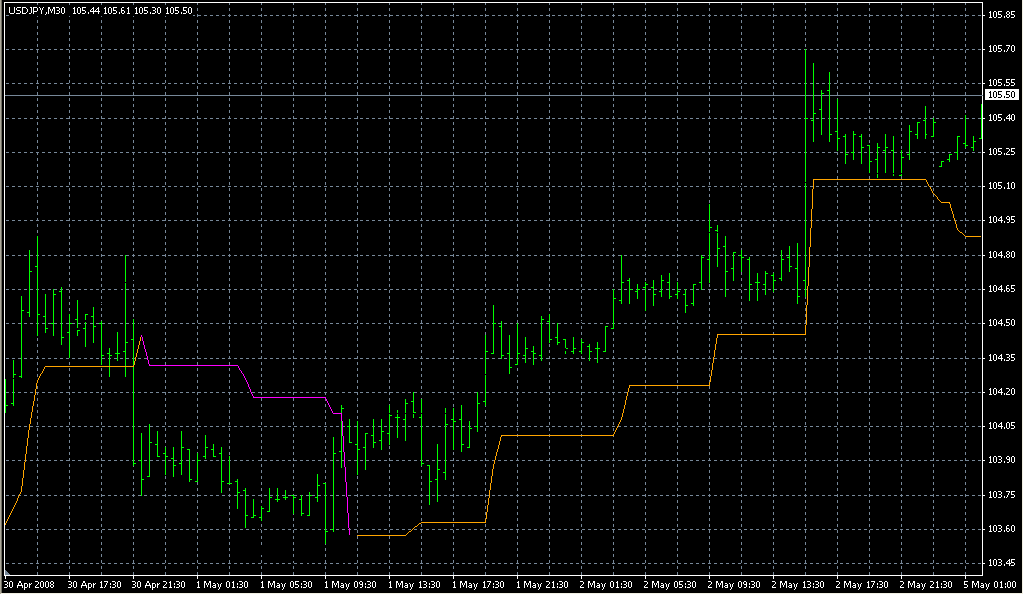The width and height of the screenshot is (1024, 594).
Task: Click the 2 May 17:30 time label
Action: point(862,585)
